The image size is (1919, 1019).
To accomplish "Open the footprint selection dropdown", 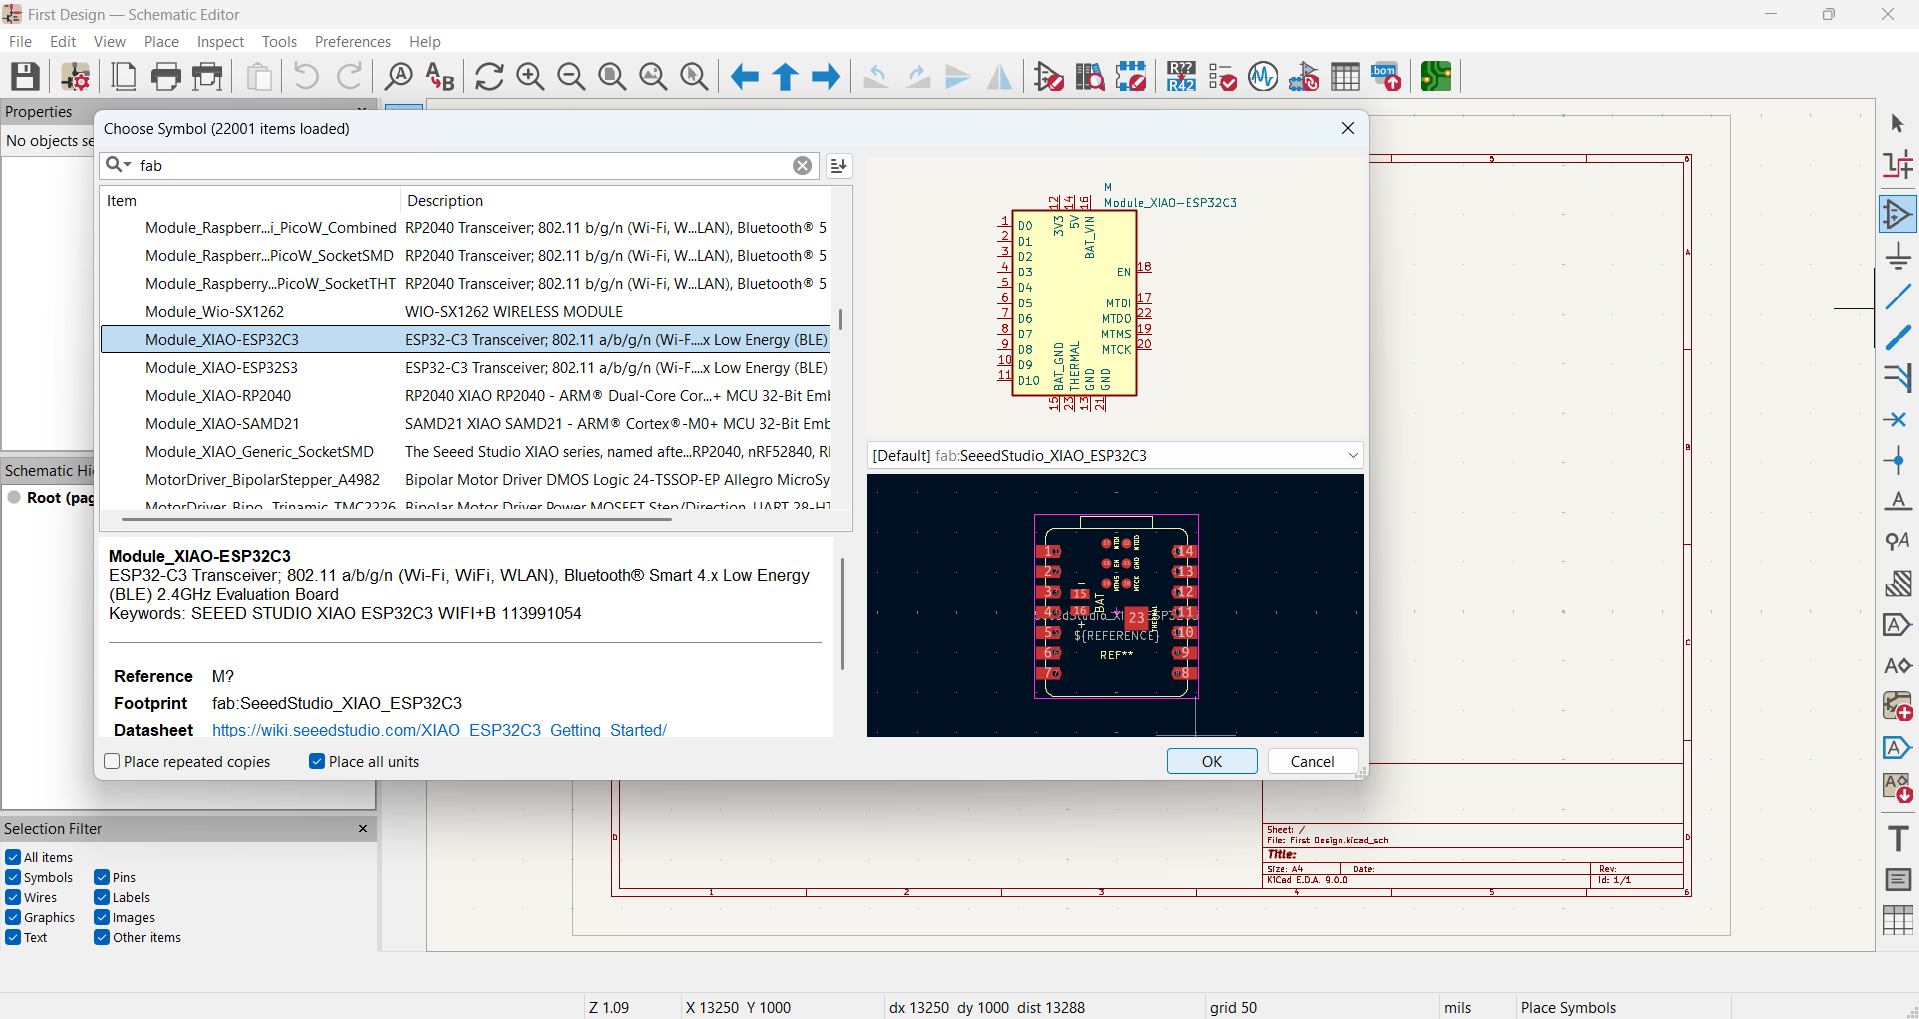I will (x=1115, y=455).
